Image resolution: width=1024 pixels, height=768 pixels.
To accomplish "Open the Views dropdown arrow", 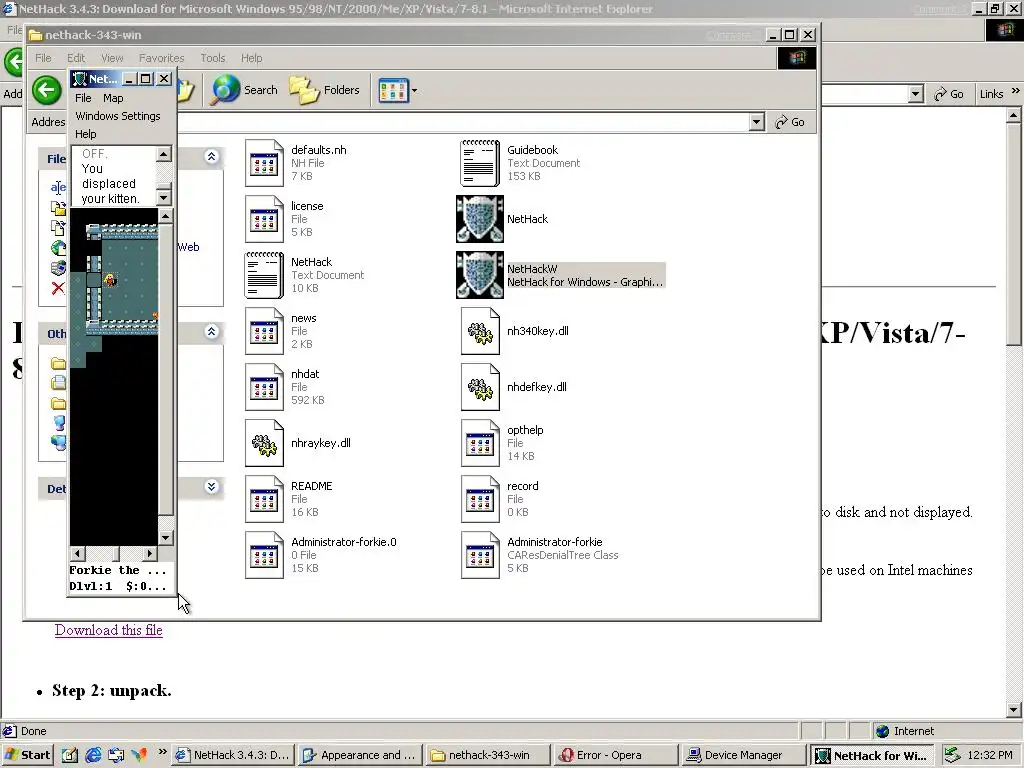I will tap(414, 90).
